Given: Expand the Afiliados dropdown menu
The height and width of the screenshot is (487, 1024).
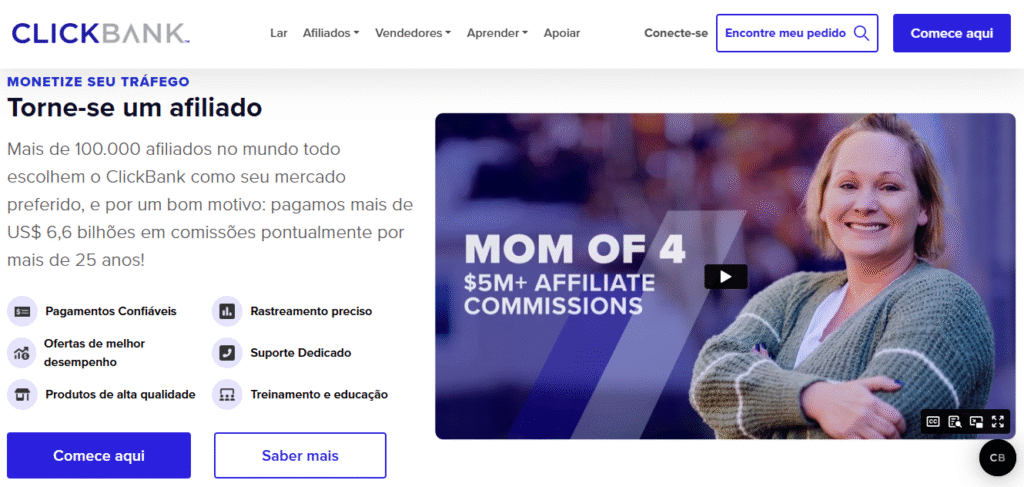Looking at the screenshot, I should (331, 33).
